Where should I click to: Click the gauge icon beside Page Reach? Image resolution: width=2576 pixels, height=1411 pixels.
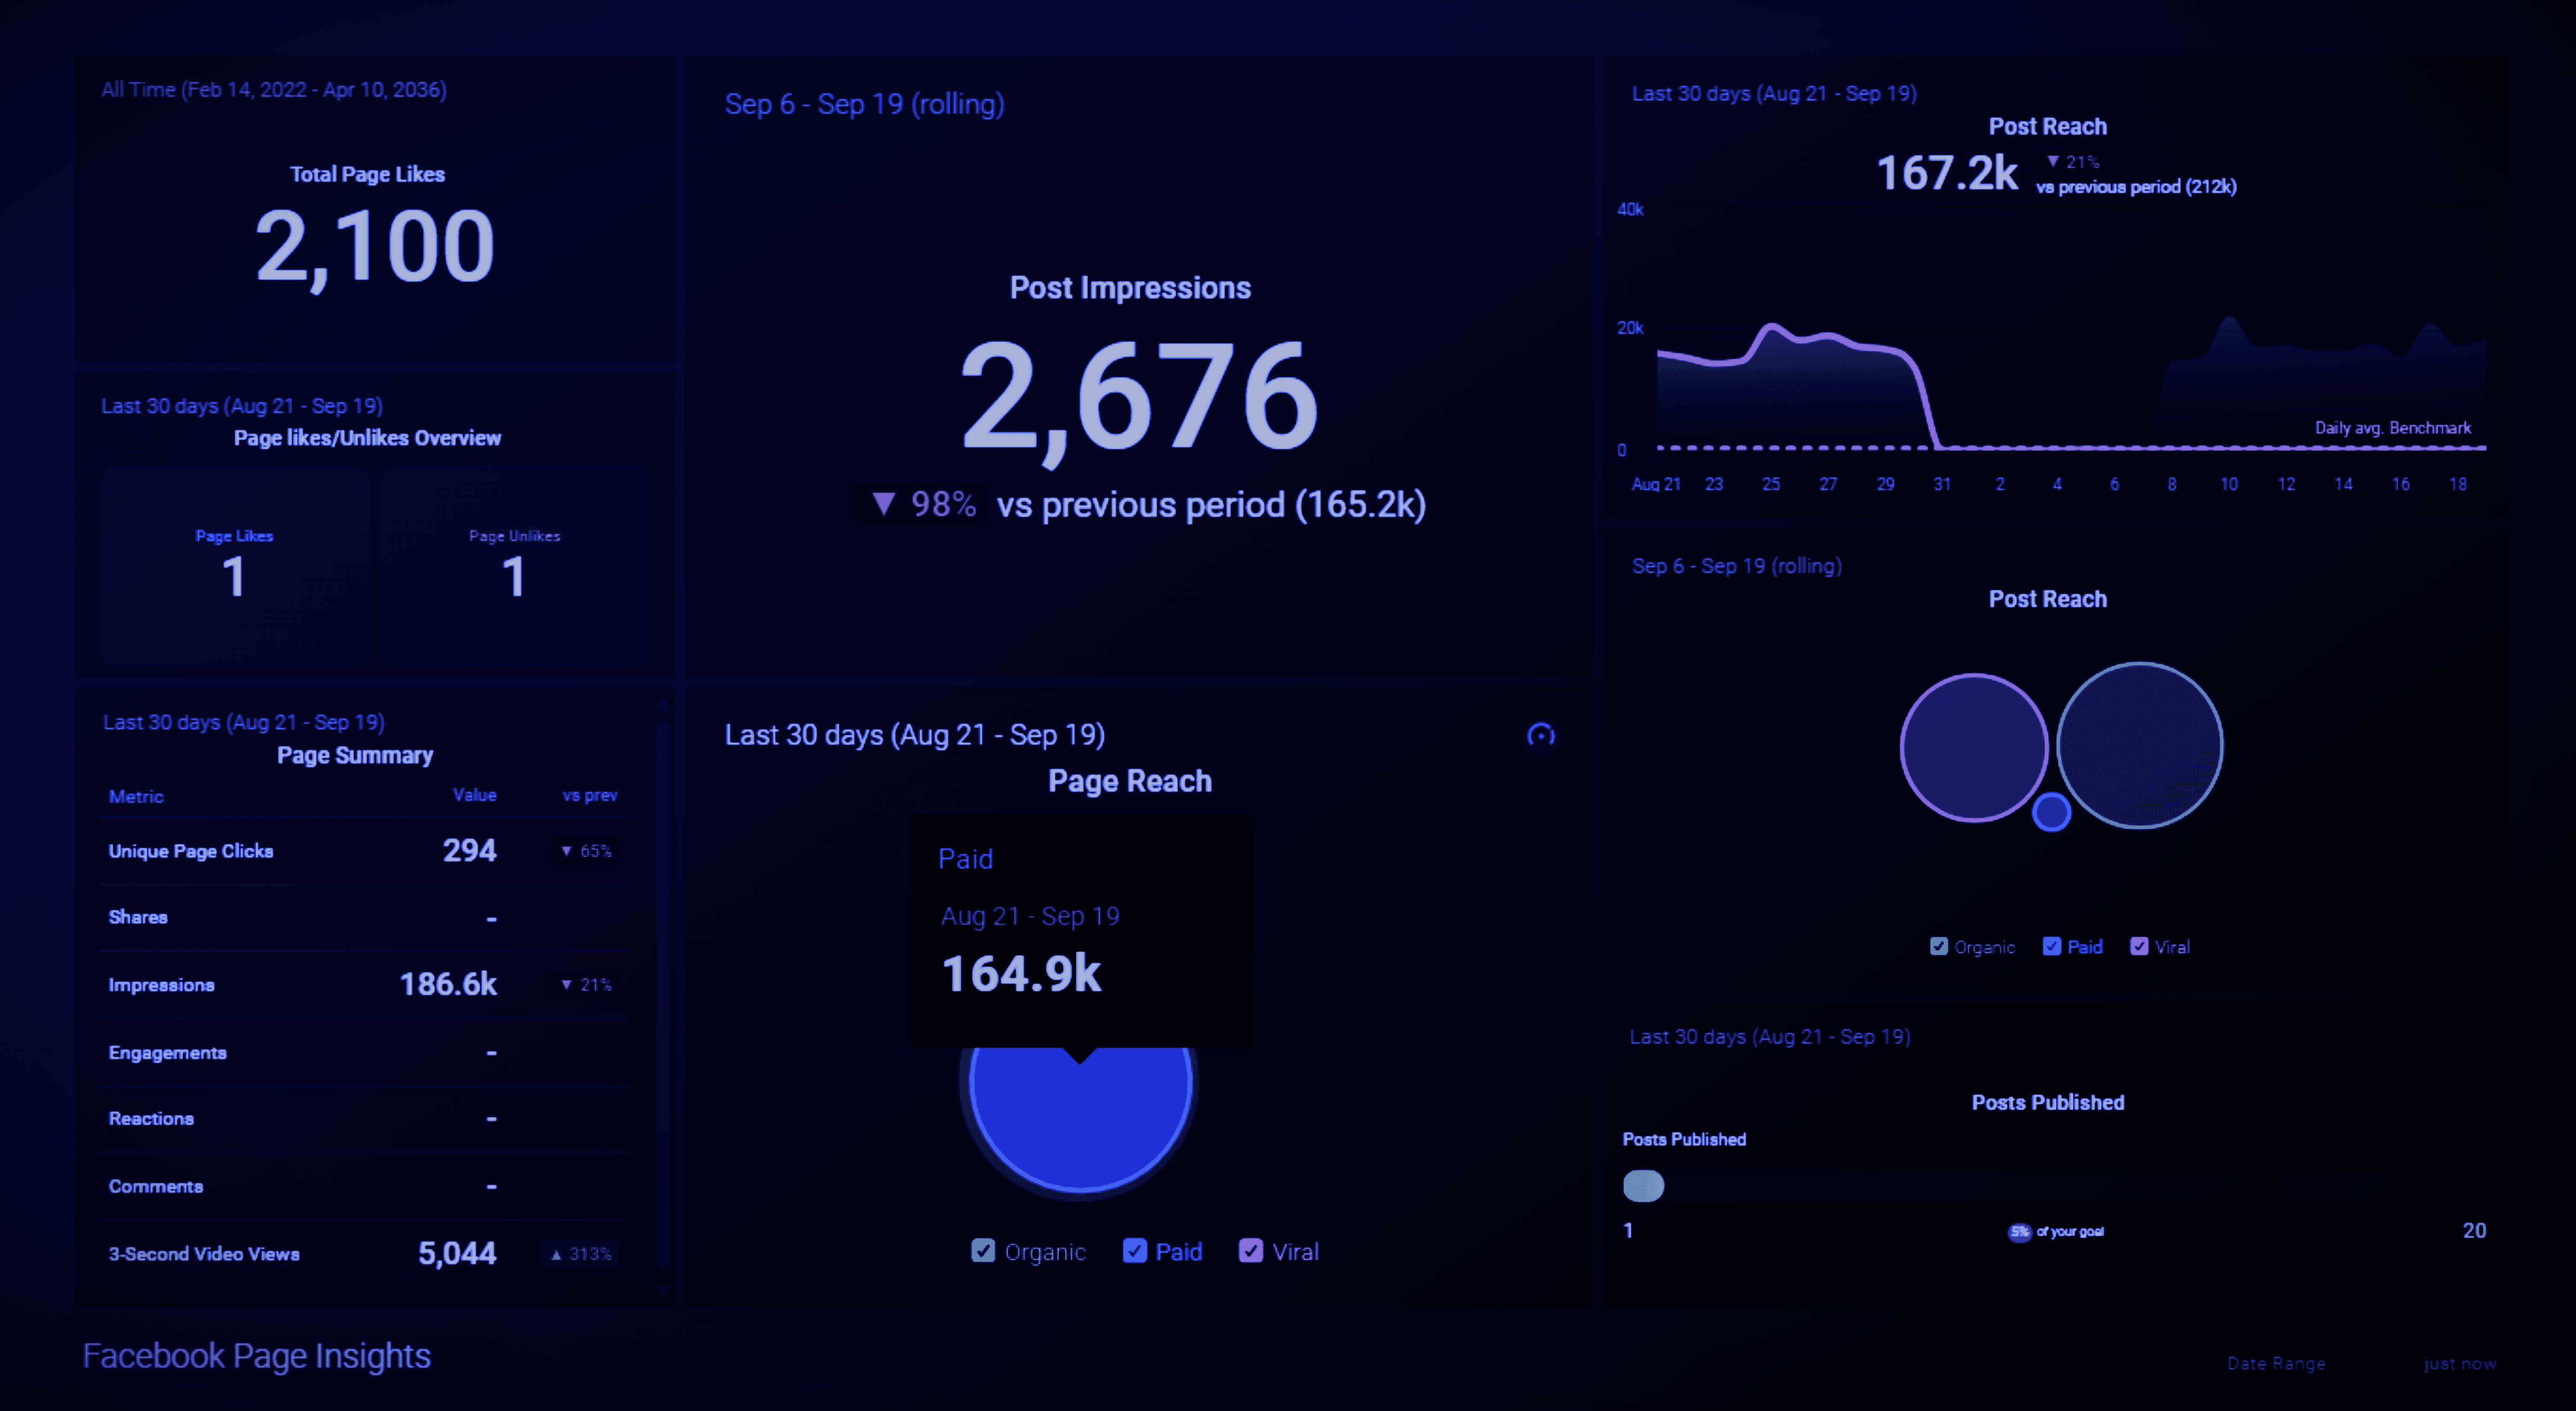[1541, 735]
